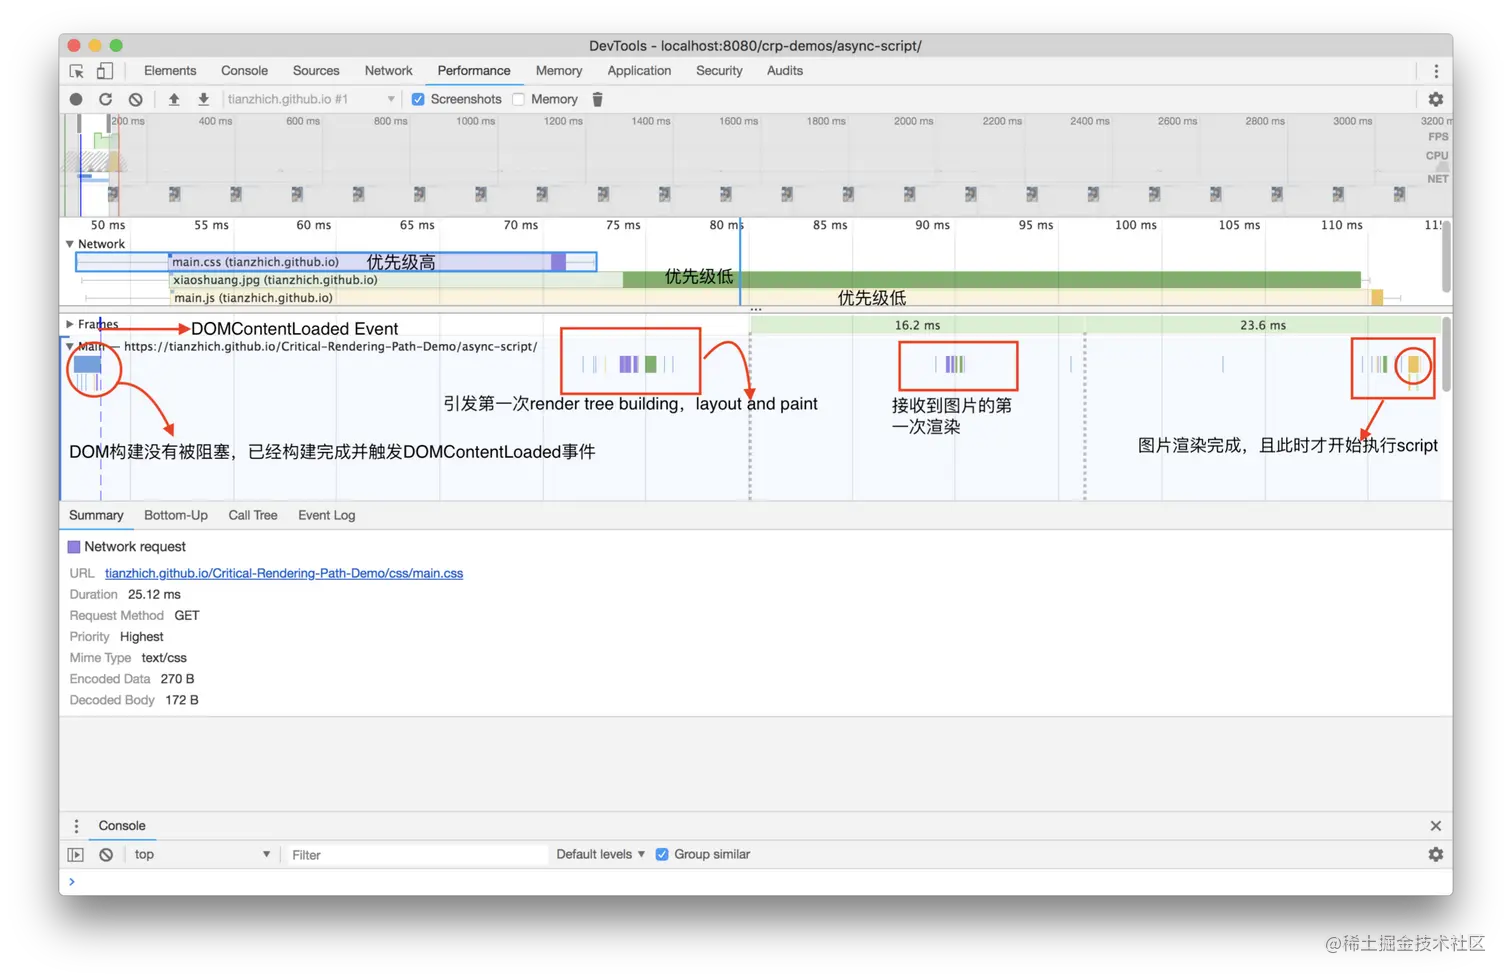Enable the Memory checkbox

pos(518,99)
